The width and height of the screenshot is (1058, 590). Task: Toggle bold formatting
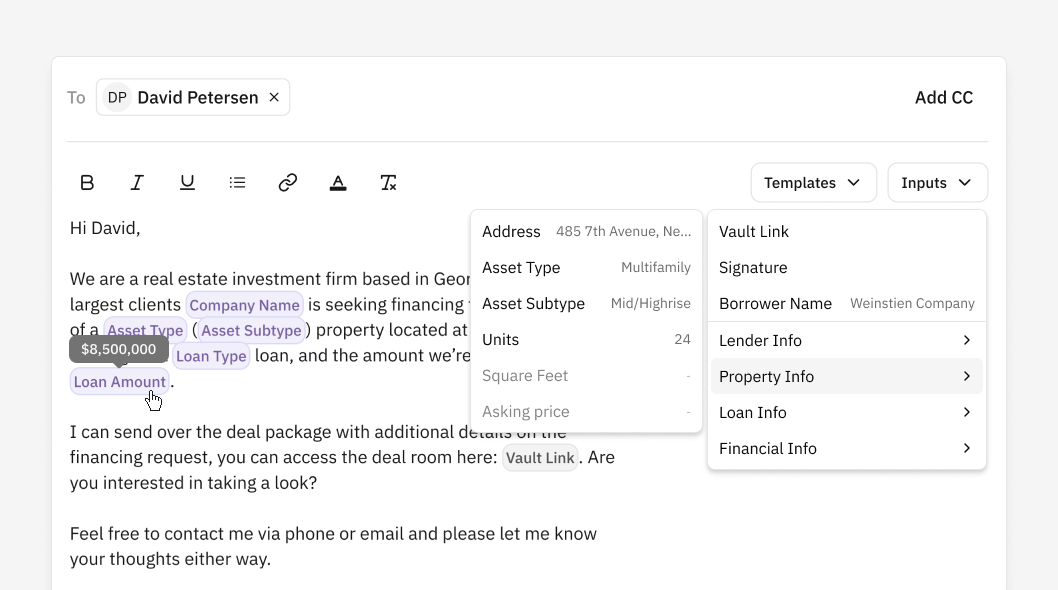(x=87, y=182)
